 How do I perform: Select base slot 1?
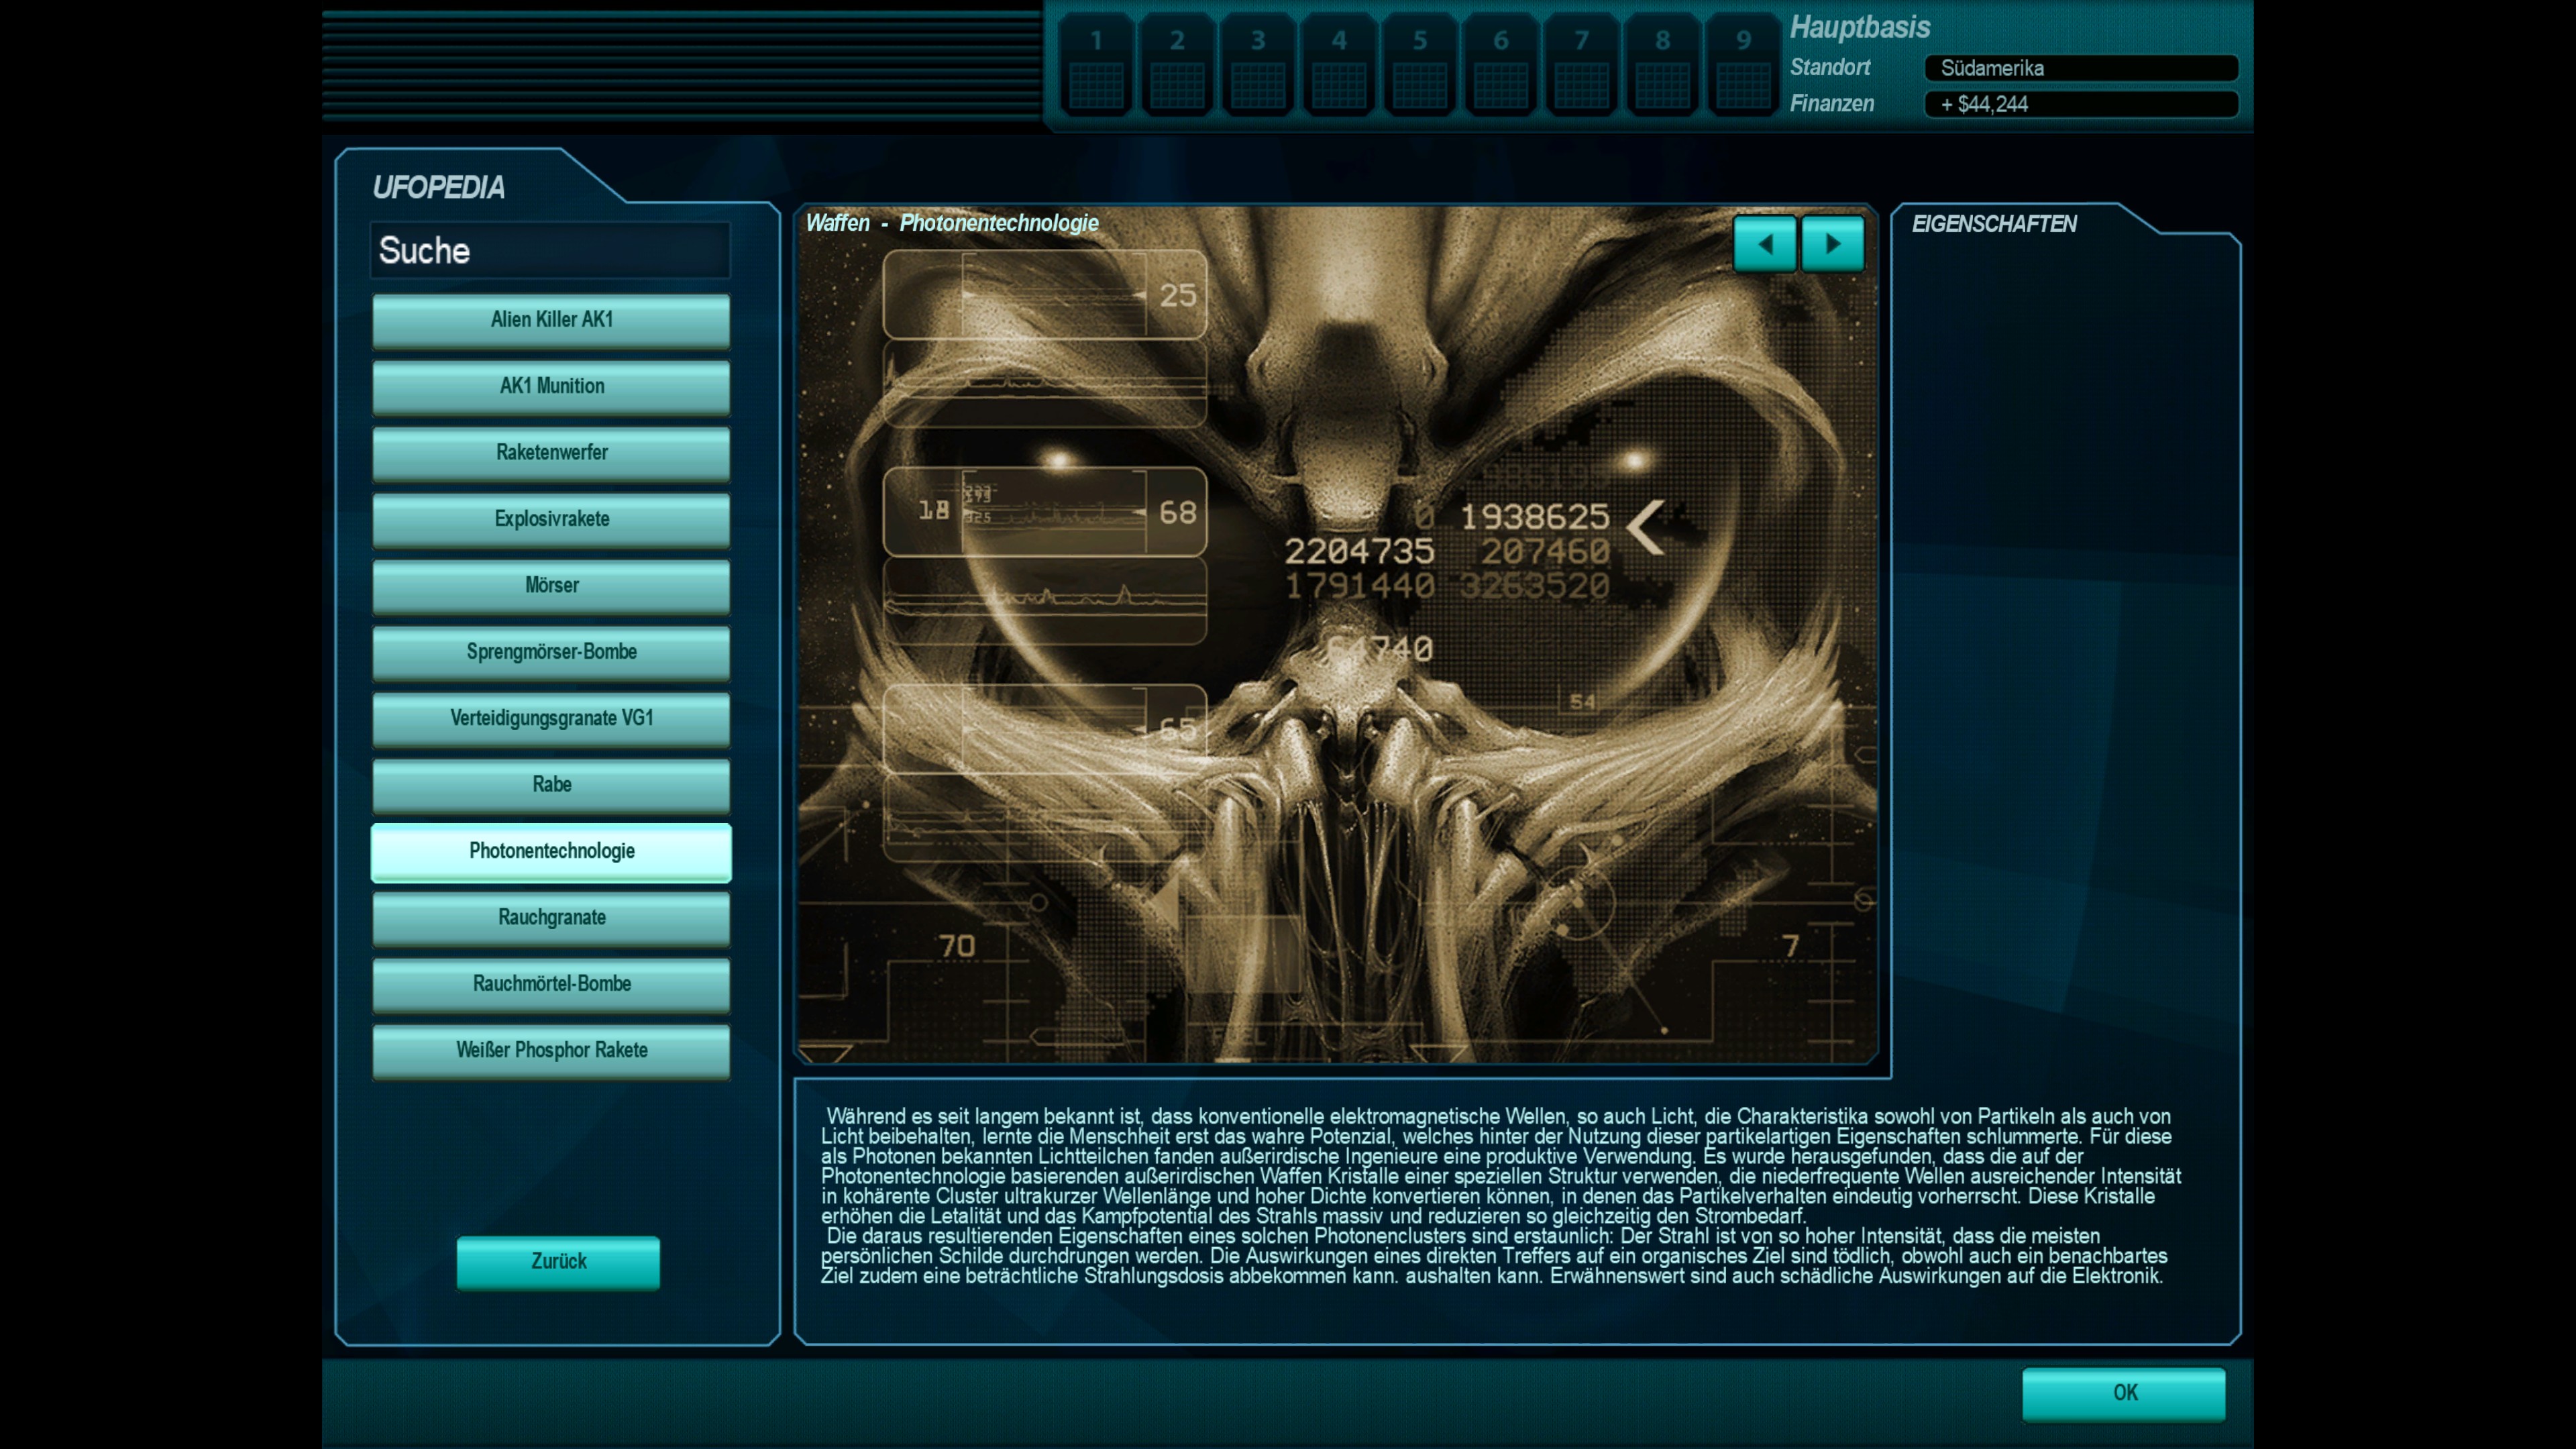point(1096,64)
